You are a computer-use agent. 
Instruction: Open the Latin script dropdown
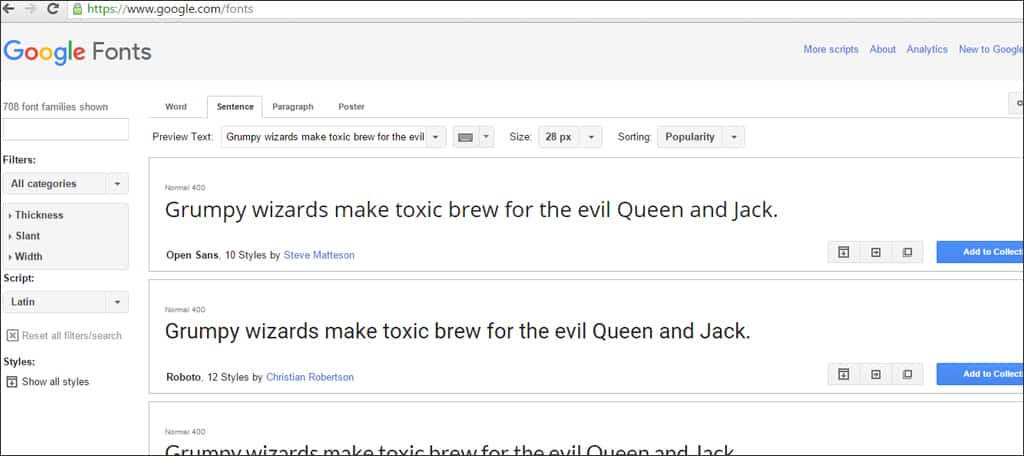tap(65, 302)
